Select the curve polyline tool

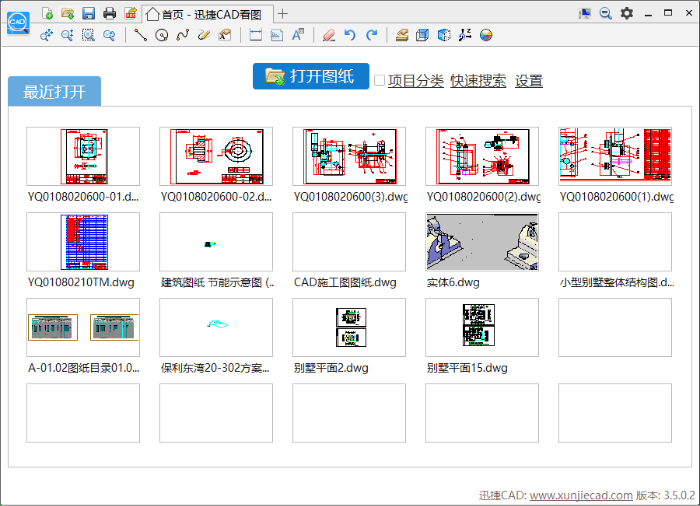point(183,35)
